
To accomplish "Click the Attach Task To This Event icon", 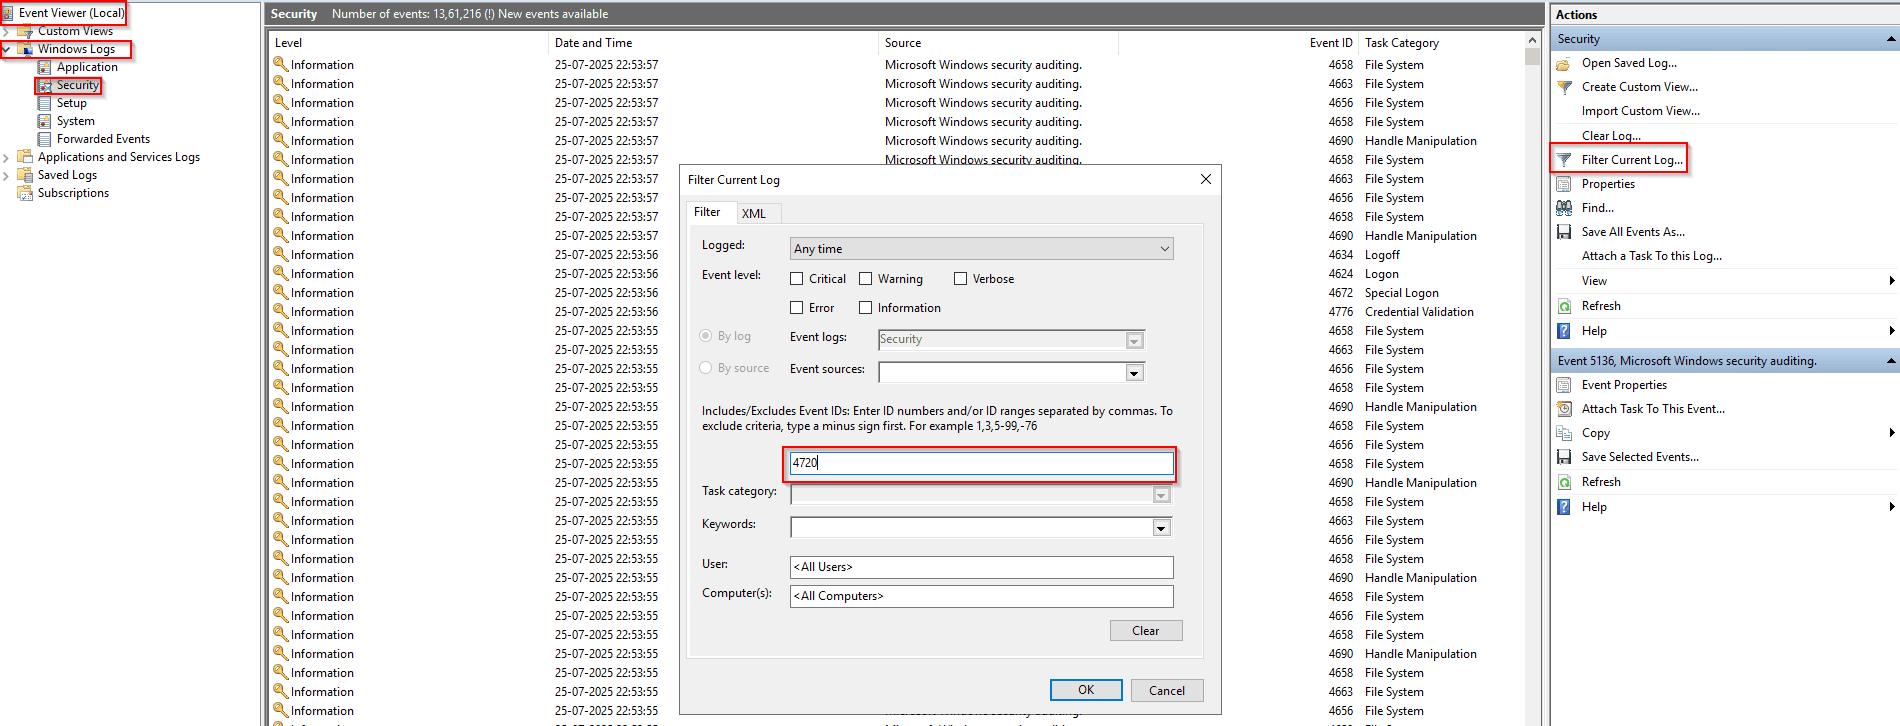I will [x=1564, y=409].
